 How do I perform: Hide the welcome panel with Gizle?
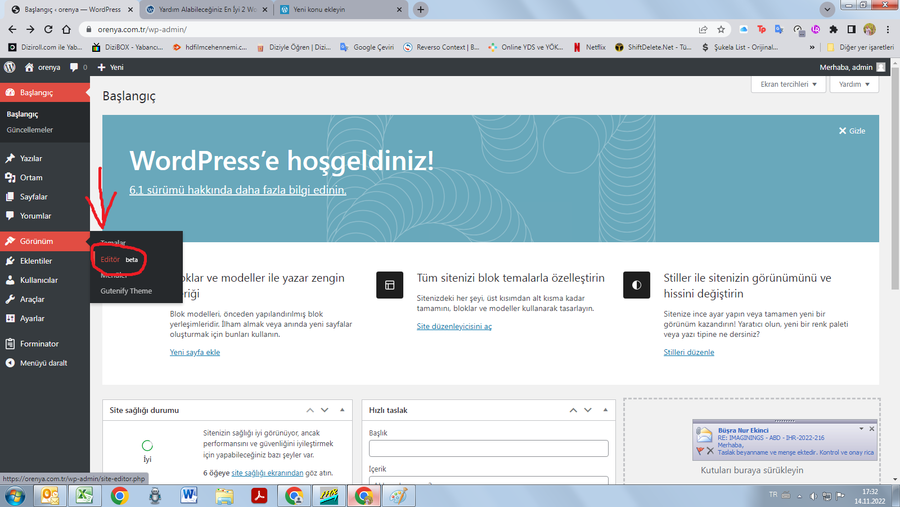[x=852, y=131]
